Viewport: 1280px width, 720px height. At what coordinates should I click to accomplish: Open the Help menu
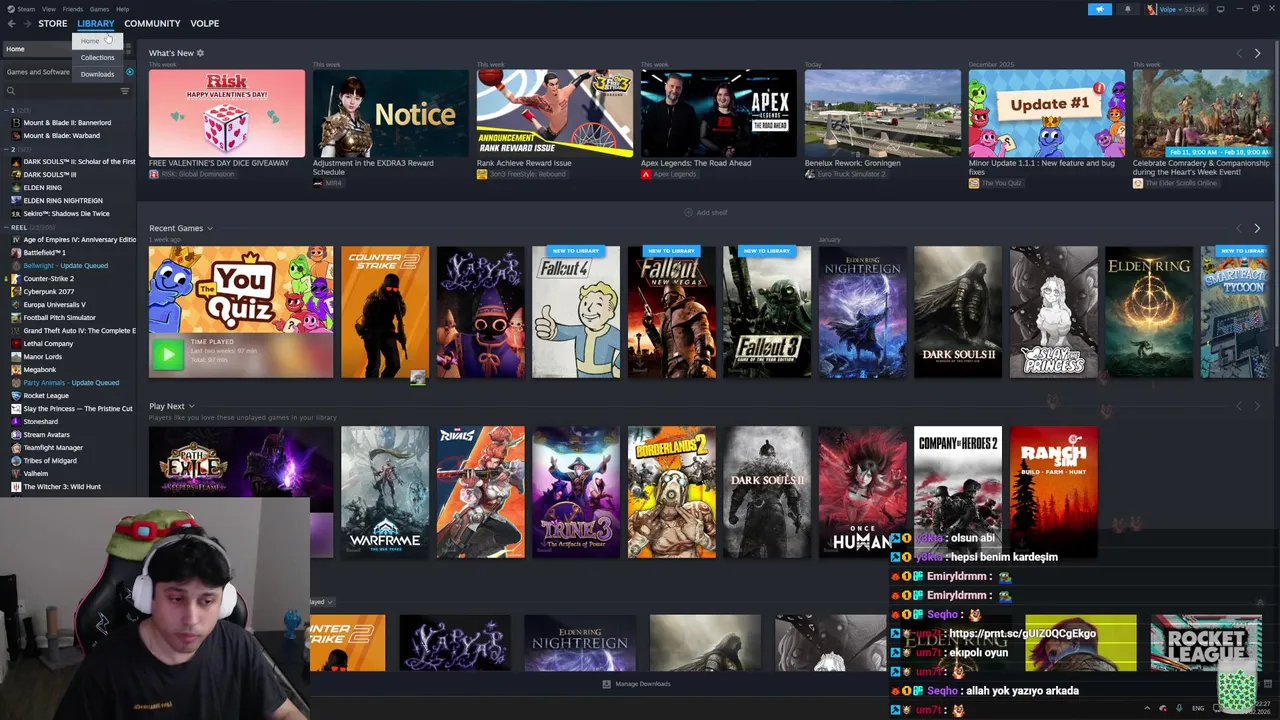122,9
